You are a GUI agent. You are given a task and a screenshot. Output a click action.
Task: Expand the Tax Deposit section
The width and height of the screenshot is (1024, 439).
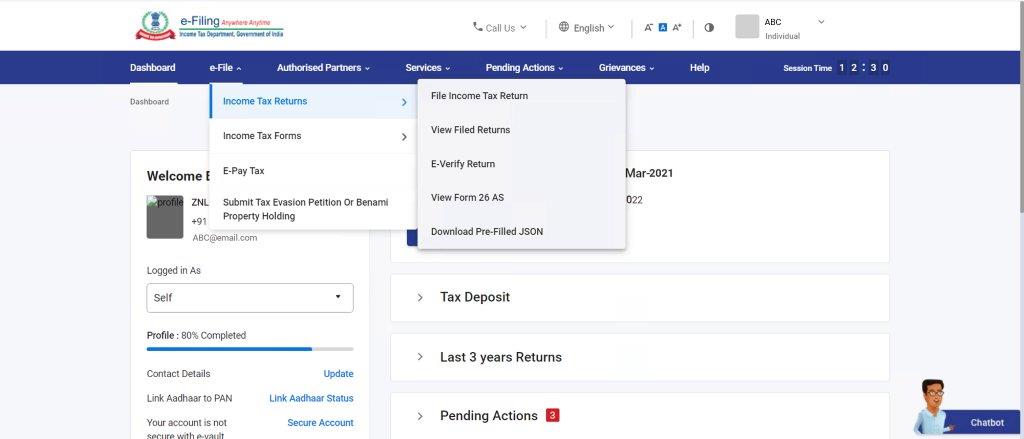click(420, 297)
